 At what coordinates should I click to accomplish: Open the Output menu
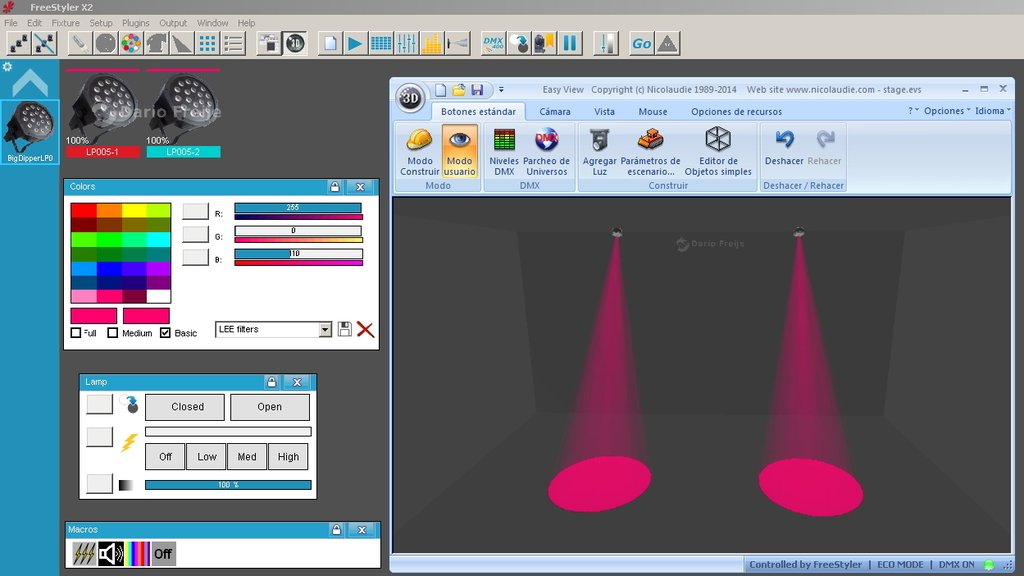[x=173, y=23]
